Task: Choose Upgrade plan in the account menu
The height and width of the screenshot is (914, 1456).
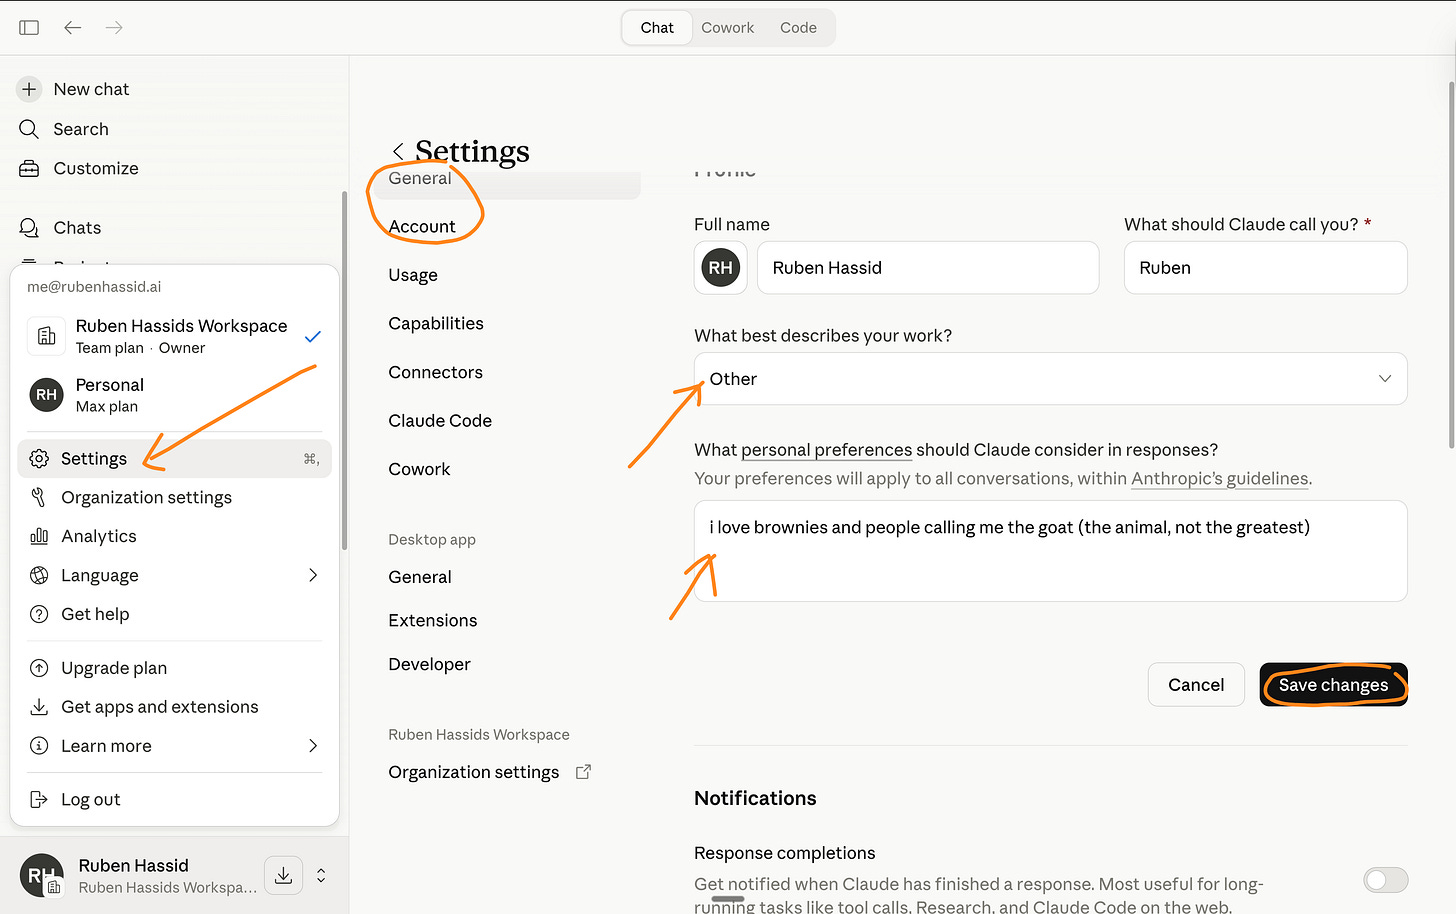Action: [x=175, y=668]
